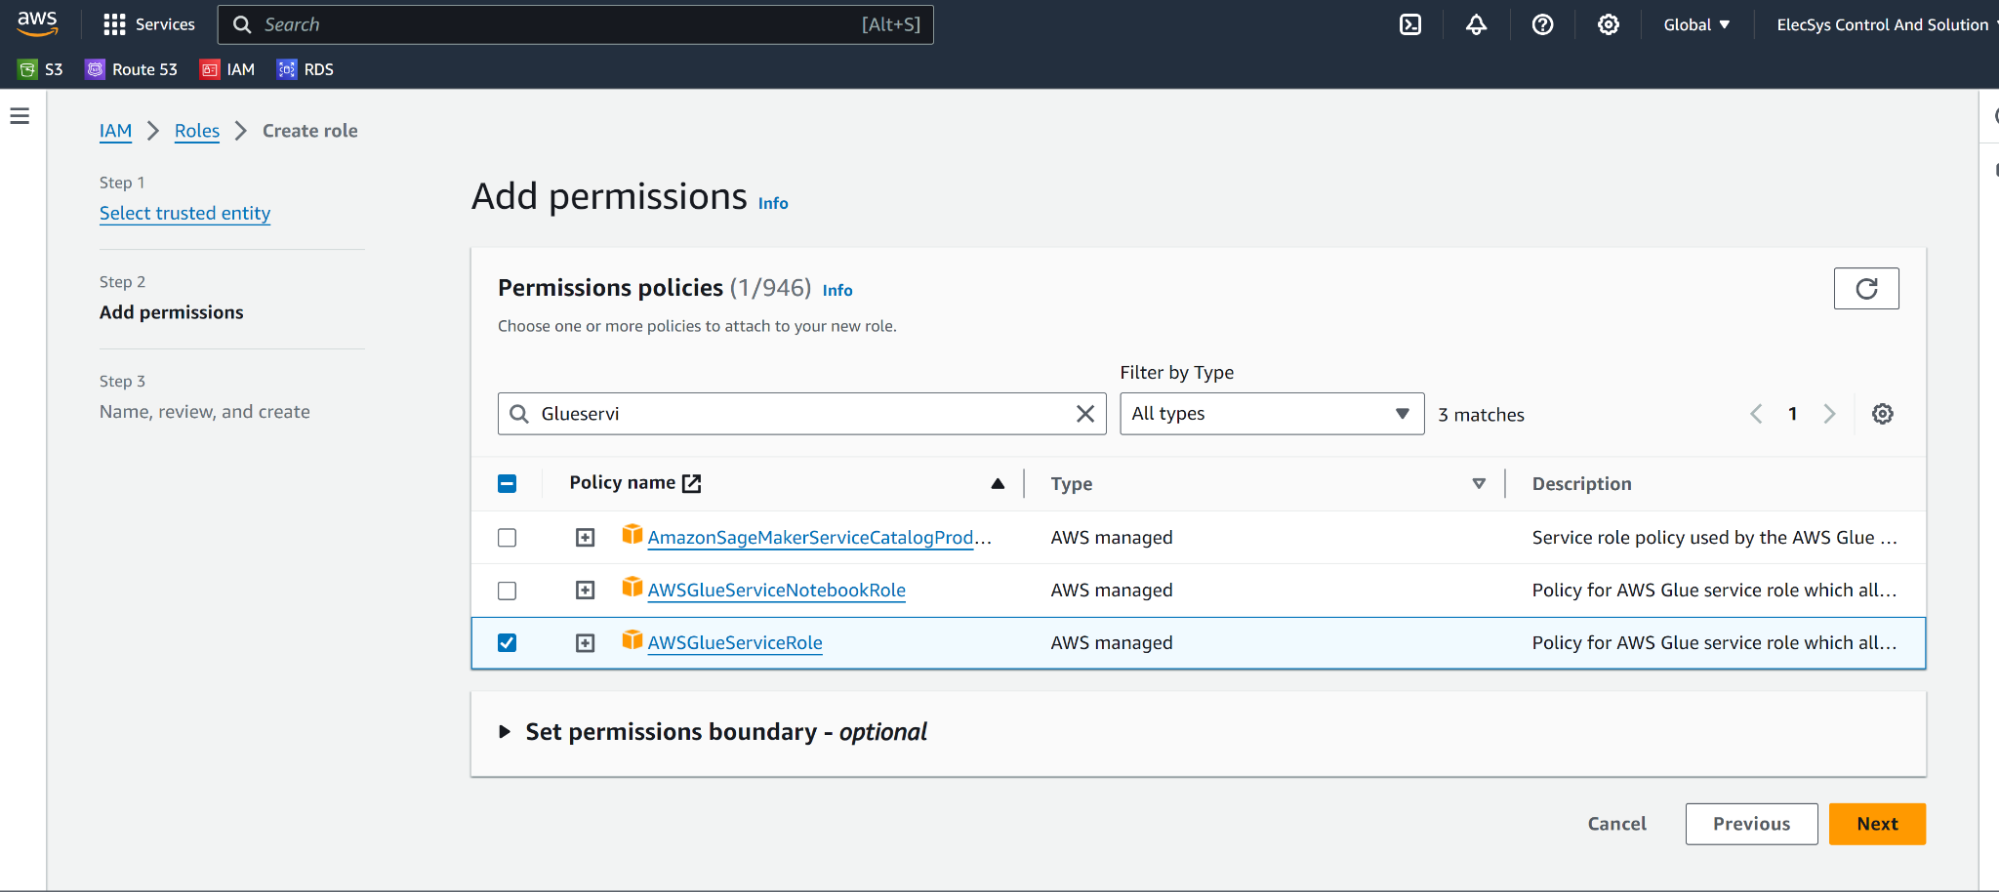
Task: Sort by Policy name ascending arrow
Action: click(x=997, y=484)
